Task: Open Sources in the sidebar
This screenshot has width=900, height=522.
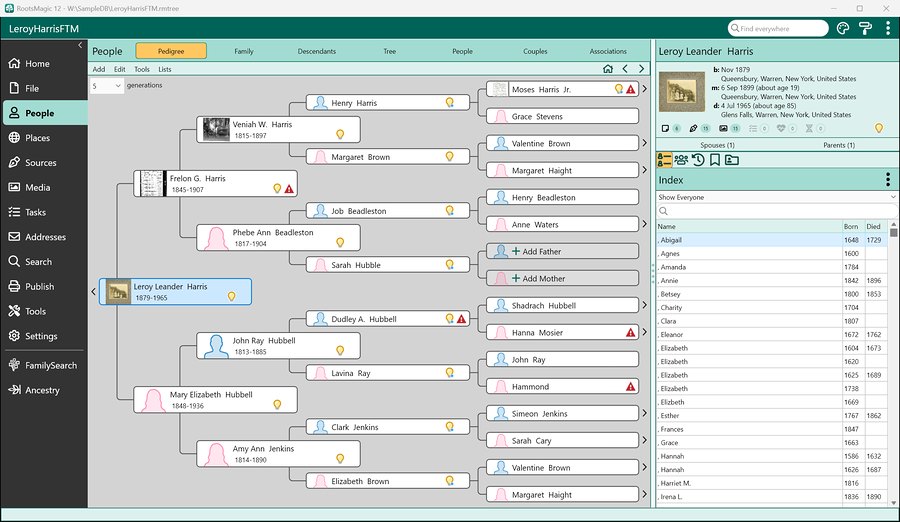Action: point(45,163)
